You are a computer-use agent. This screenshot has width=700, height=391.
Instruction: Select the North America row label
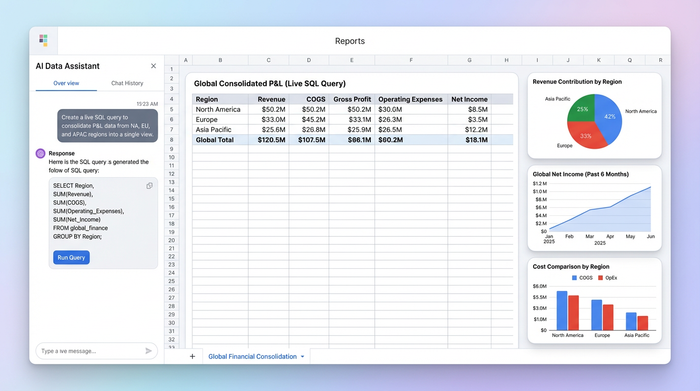click(x=218, y=109)
